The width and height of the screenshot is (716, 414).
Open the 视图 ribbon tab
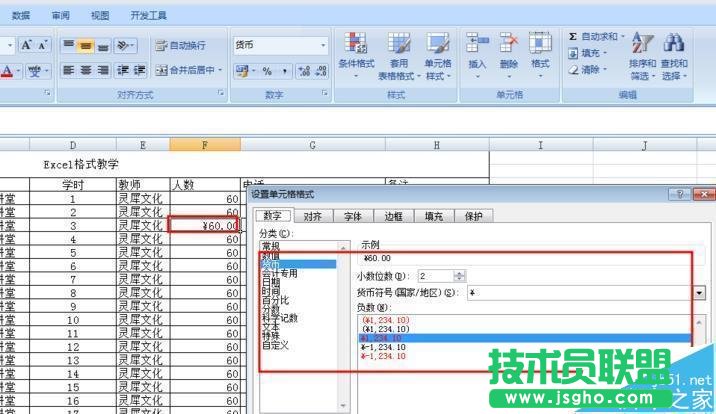[100, 16]
